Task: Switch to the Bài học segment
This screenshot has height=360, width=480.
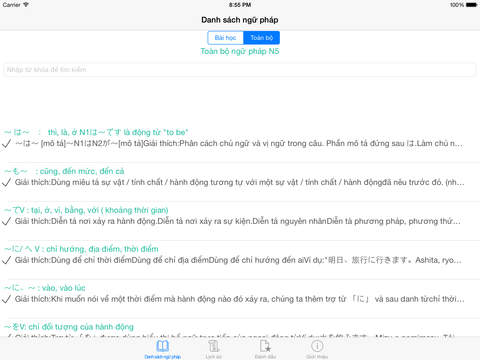Action: point(225,38)
